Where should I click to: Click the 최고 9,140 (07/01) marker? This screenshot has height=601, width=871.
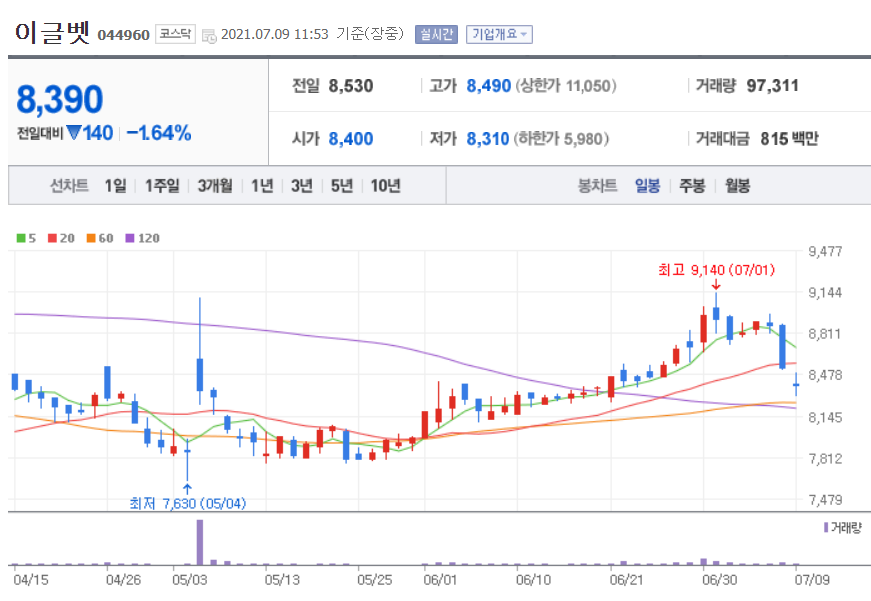click(716, 270)
